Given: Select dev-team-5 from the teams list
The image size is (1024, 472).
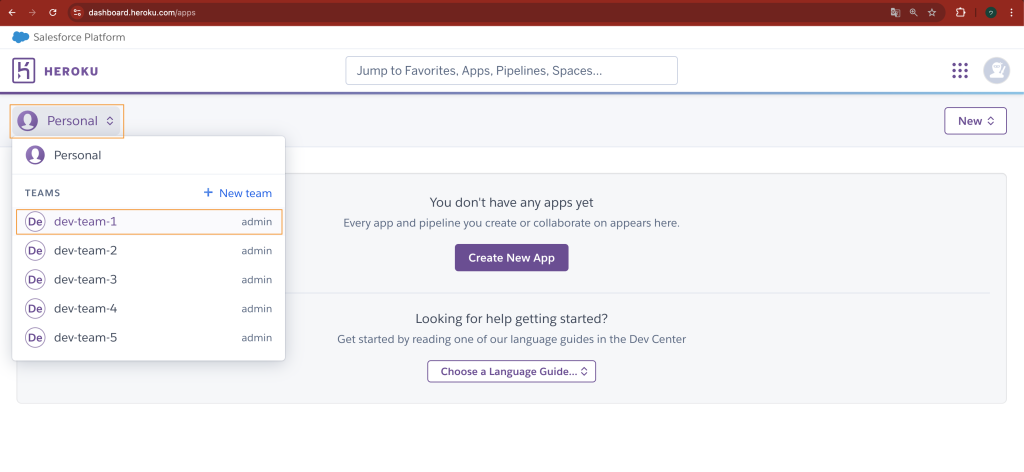Looking at the screenshot, I should point(85,338).
